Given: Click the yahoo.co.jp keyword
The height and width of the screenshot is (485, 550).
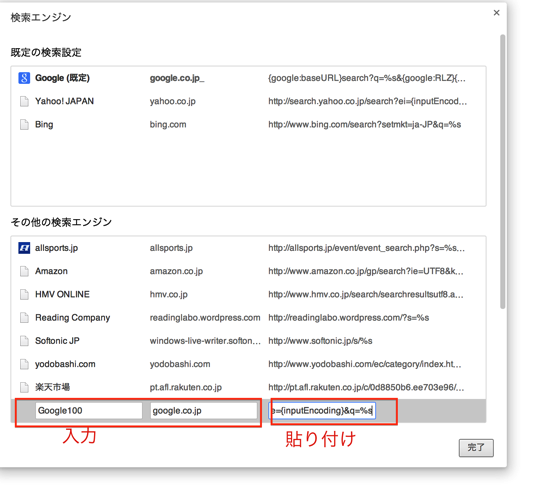Looking at the screenshot, I should (173, 101).
